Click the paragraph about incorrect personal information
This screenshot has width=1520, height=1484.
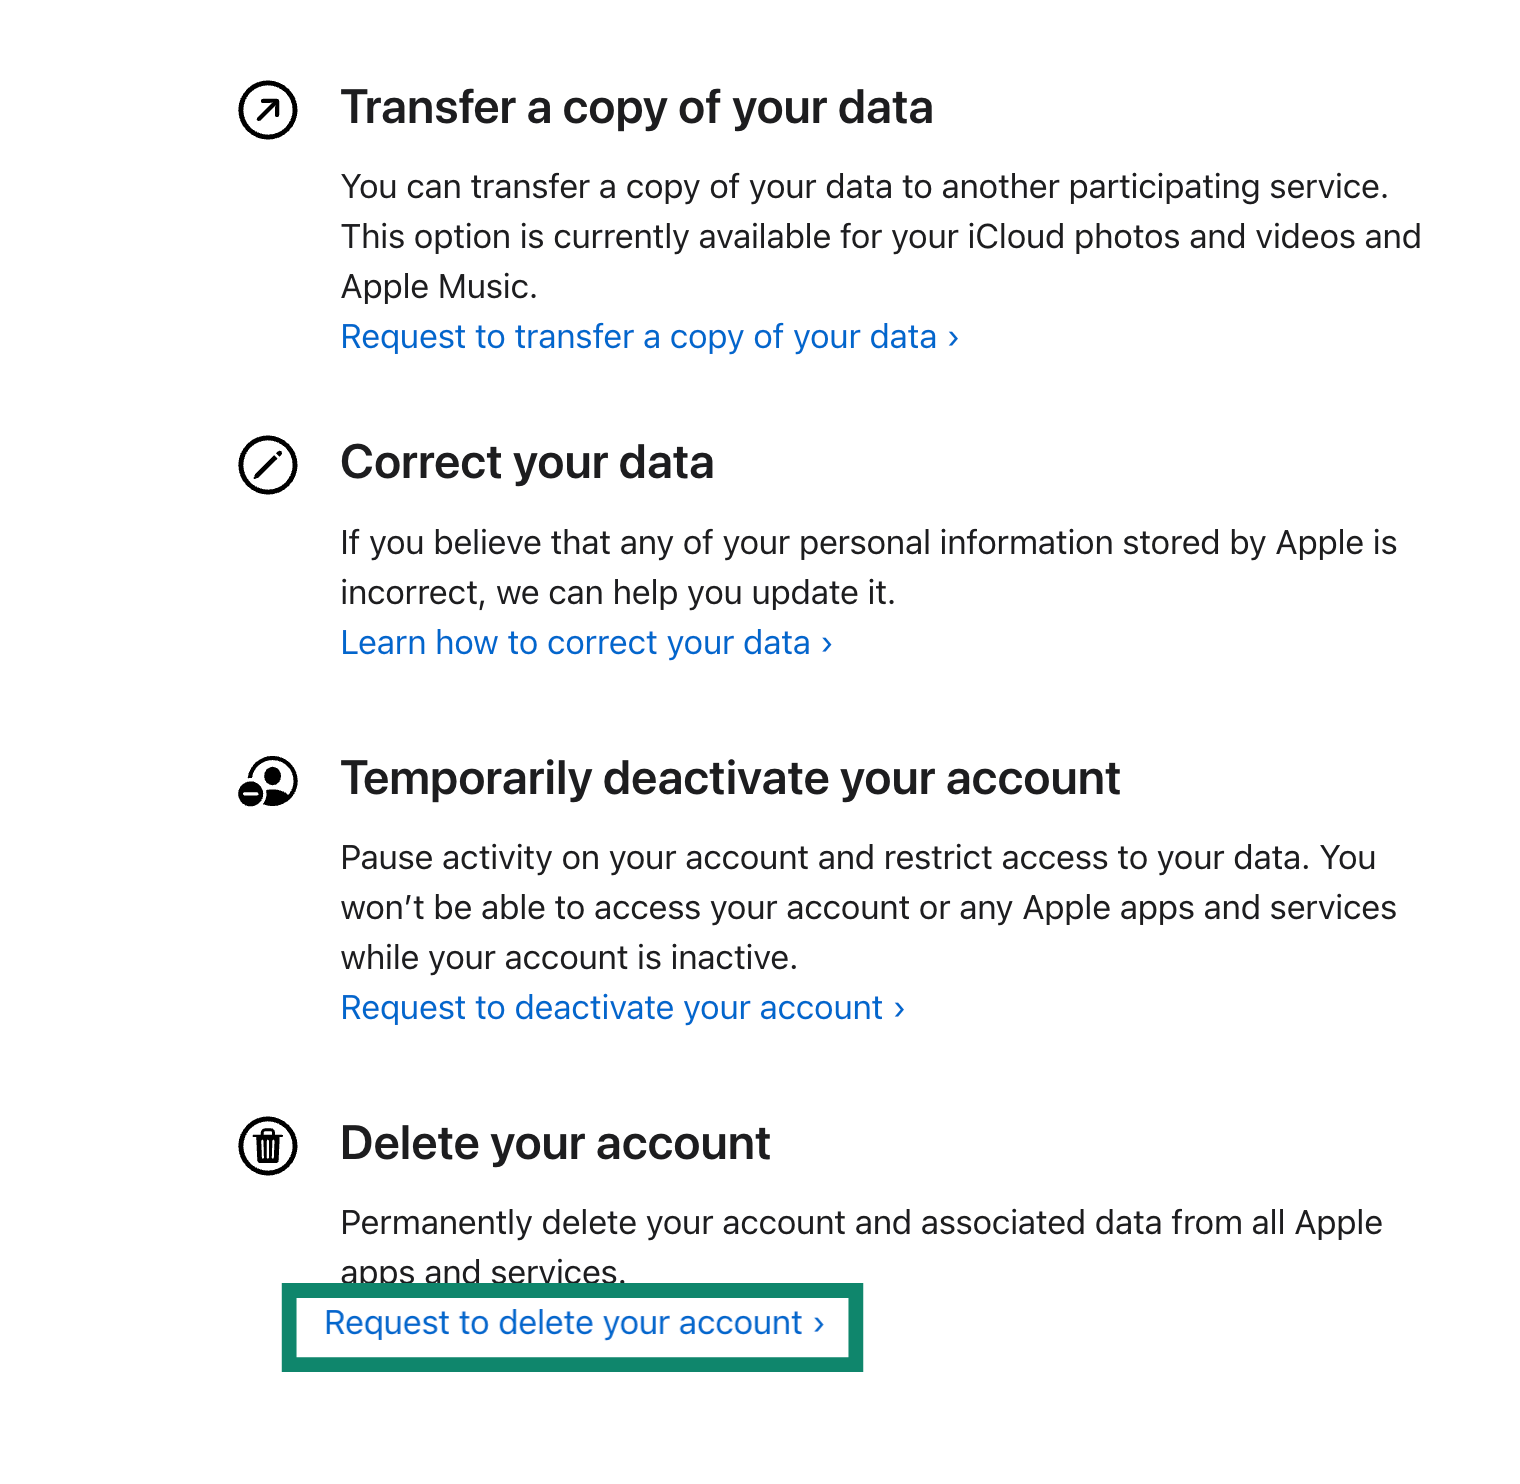[868, 568]
